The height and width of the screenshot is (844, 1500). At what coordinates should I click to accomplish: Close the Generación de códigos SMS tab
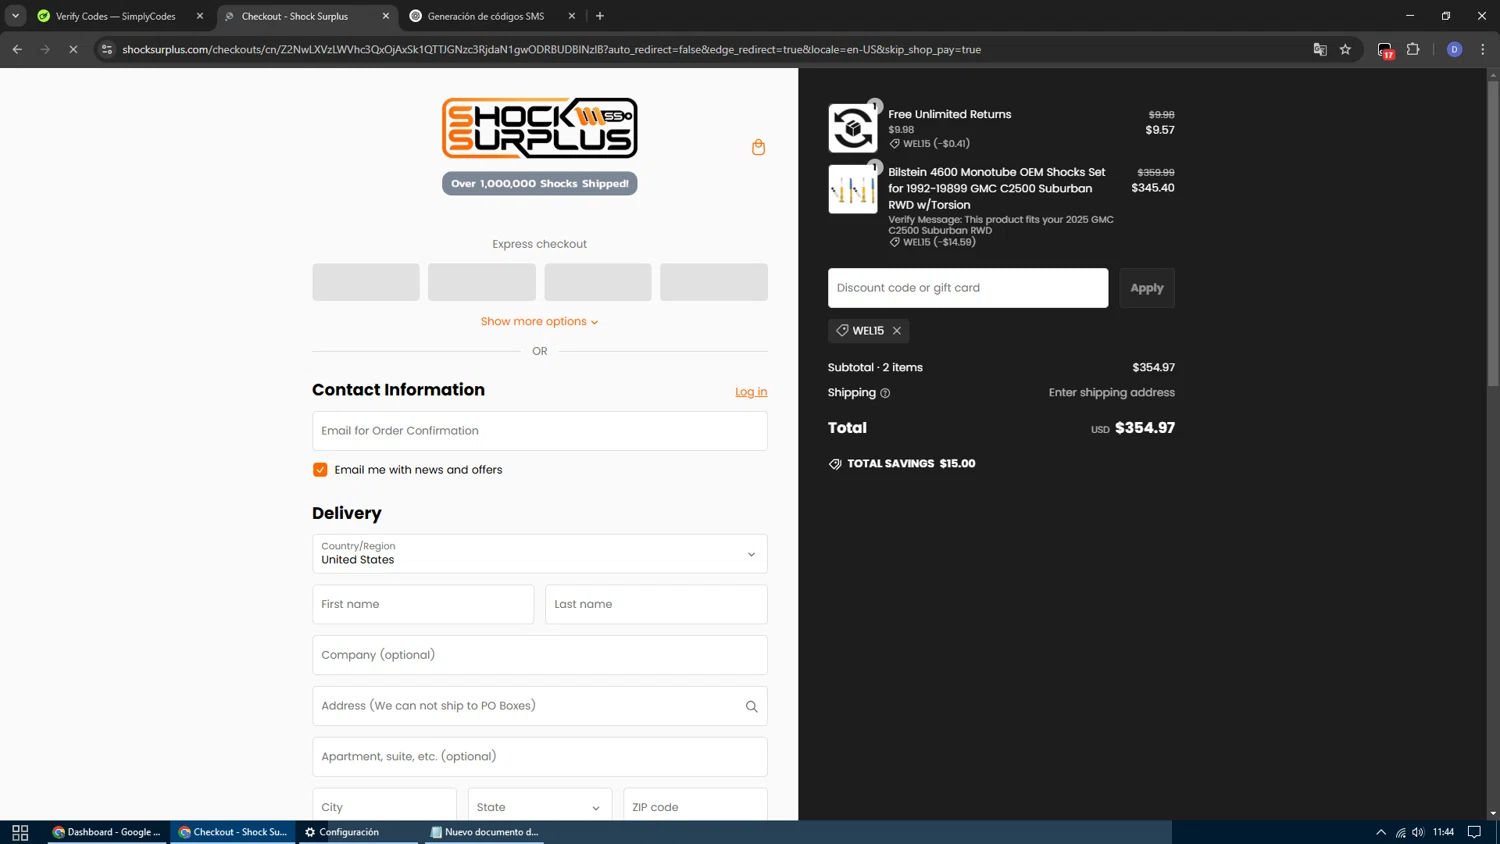pos(572,16)
